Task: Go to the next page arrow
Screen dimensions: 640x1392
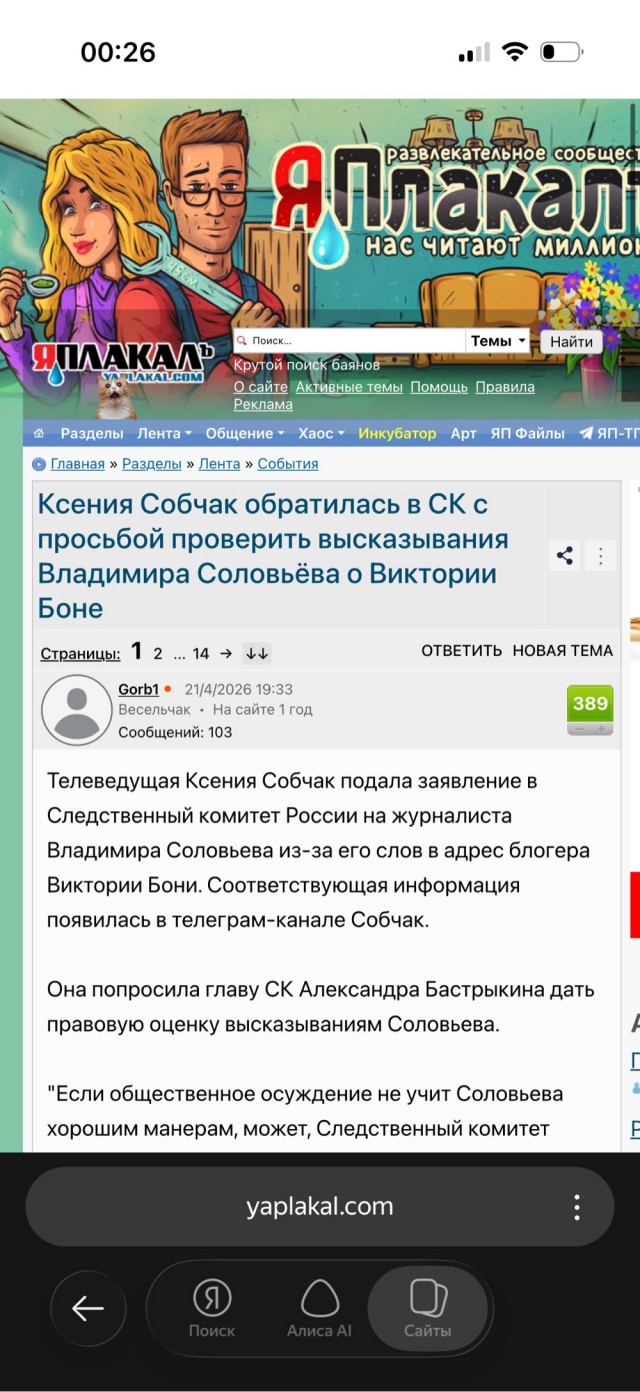Action: tap(226, 653)
